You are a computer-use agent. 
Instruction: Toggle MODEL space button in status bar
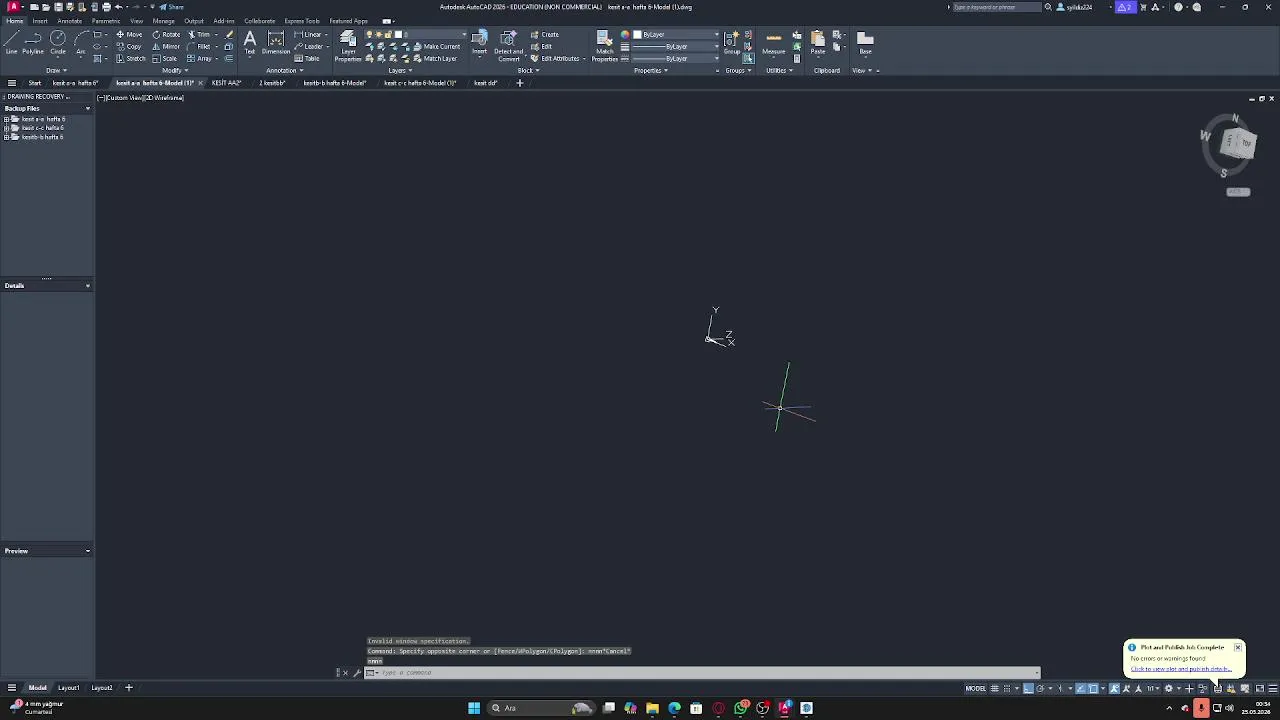(975, 688)
